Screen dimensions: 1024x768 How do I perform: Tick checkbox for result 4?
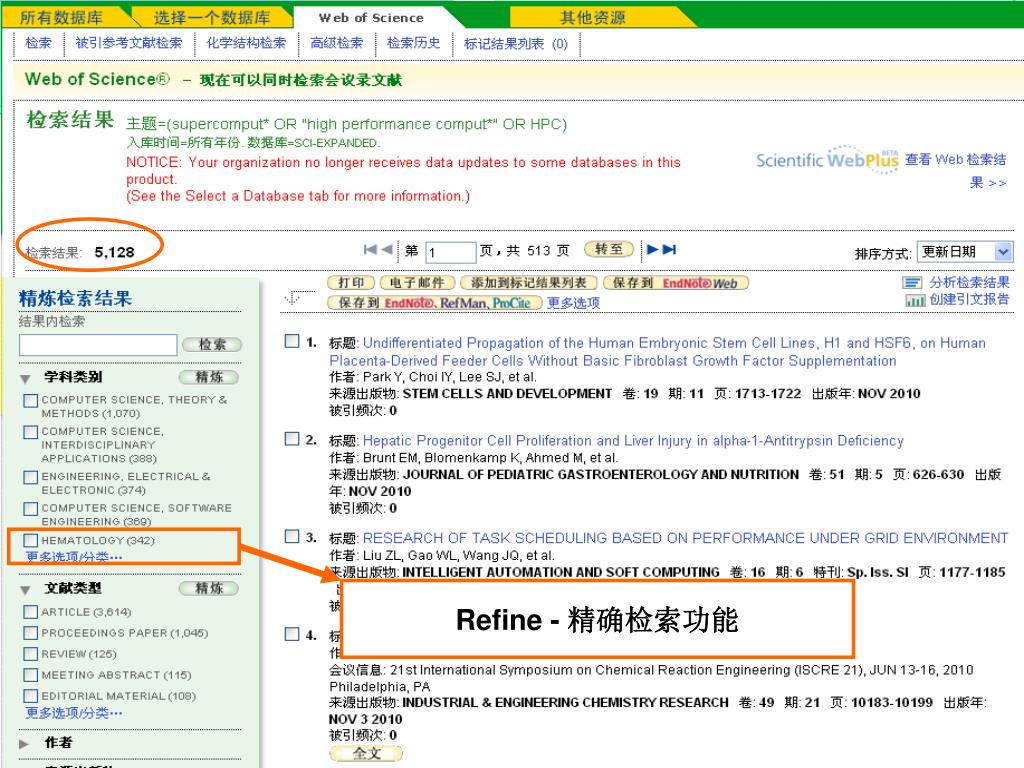coord(292,634)
